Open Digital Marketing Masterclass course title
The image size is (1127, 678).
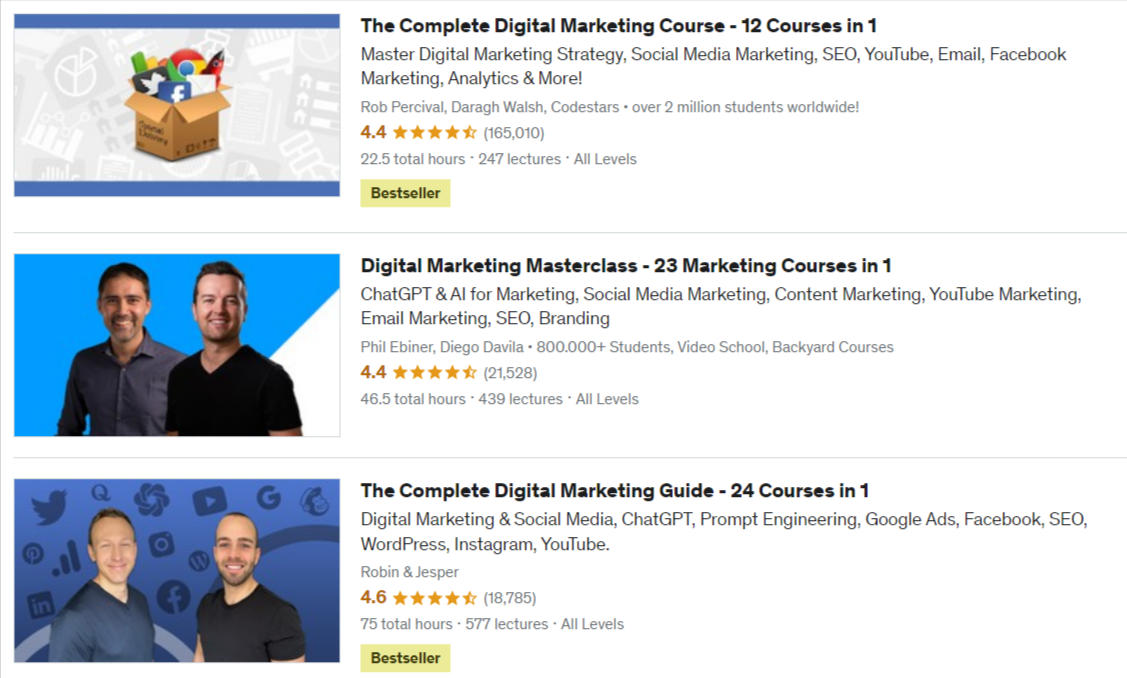tap(625, 266)
